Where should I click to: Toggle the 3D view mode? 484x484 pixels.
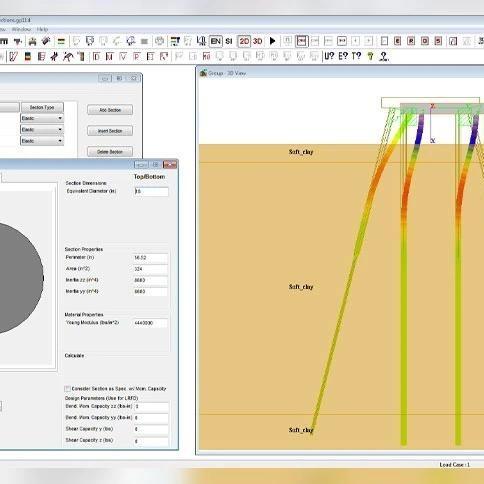257,41
